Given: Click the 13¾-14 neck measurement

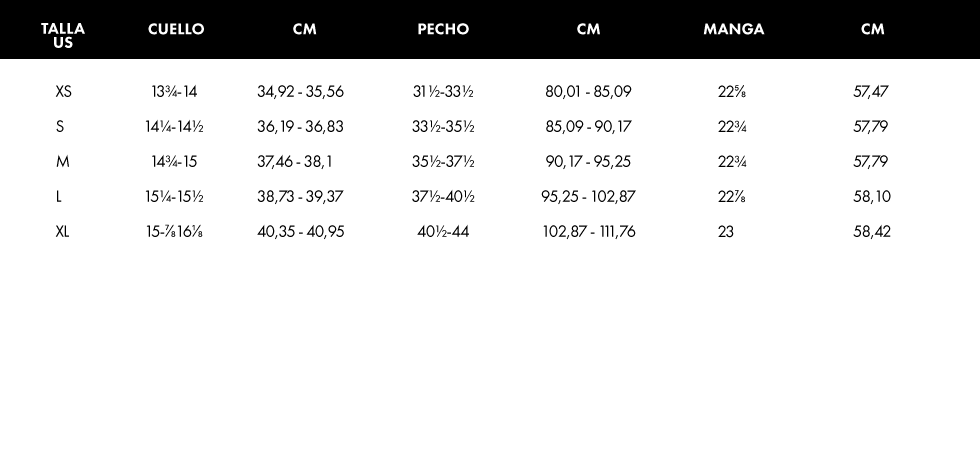Looking at the screenshot, I should tap(175, 92).
